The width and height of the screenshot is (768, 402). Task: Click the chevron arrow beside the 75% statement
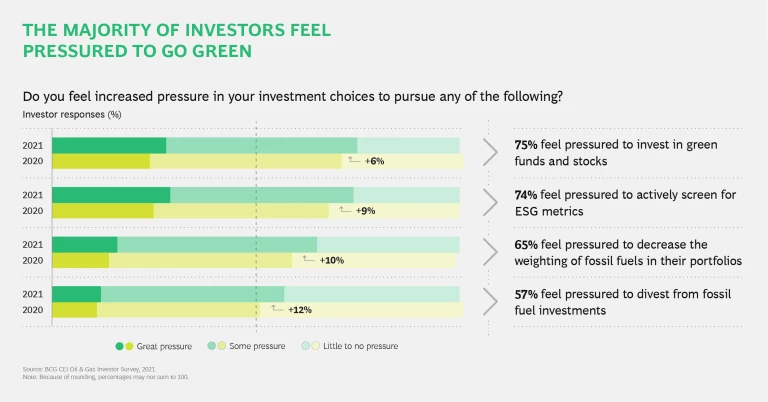coord(490,152)
